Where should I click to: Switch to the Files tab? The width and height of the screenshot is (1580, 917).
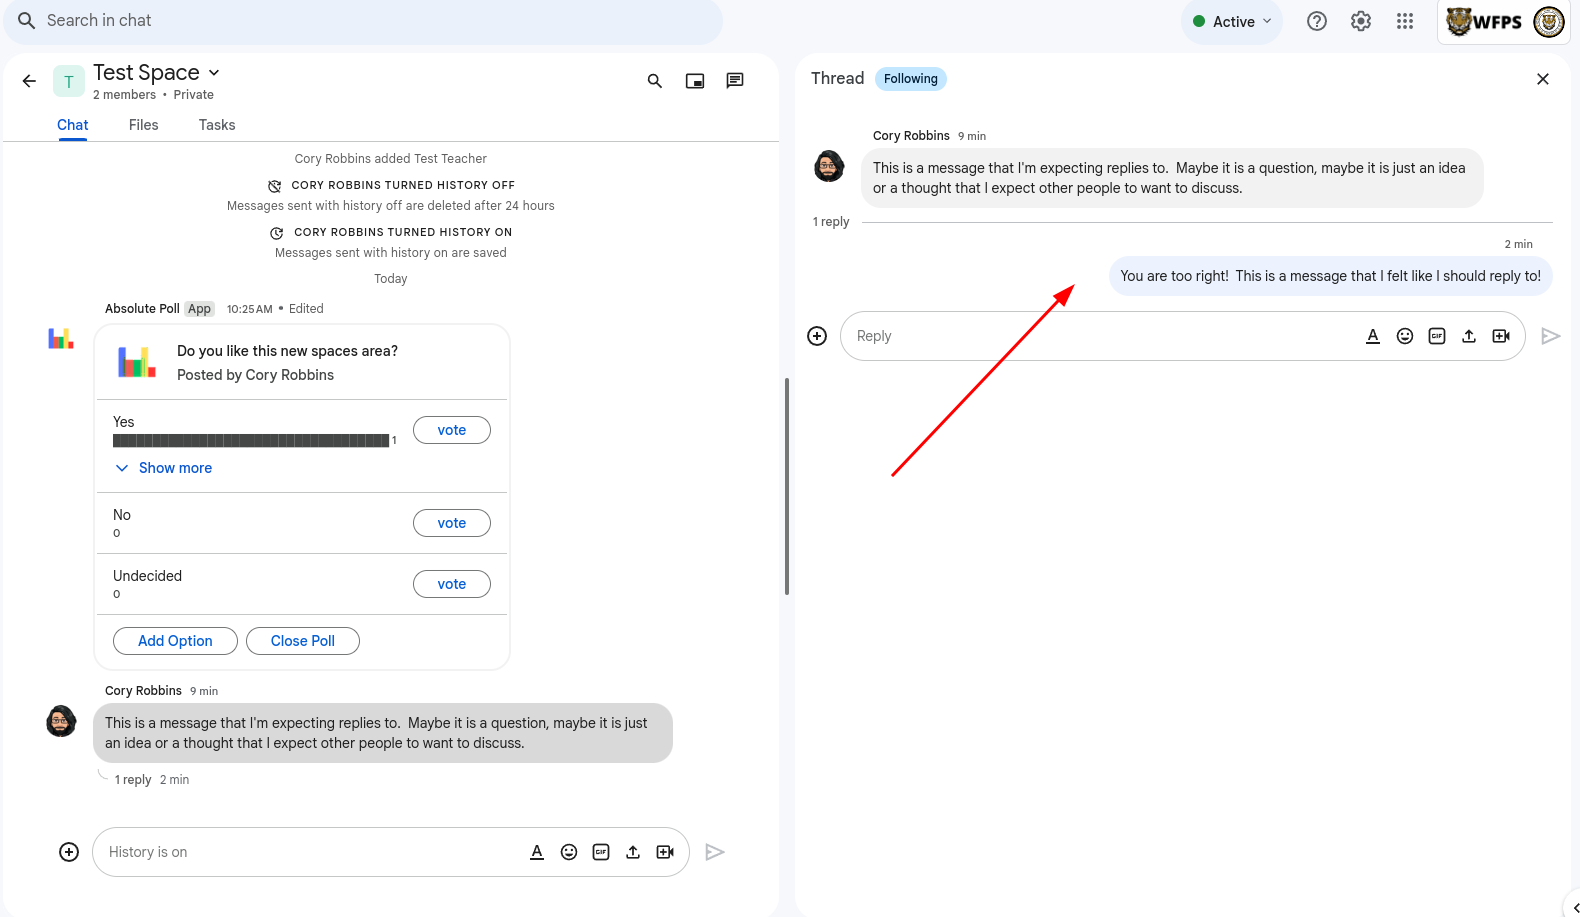point(144,125)
